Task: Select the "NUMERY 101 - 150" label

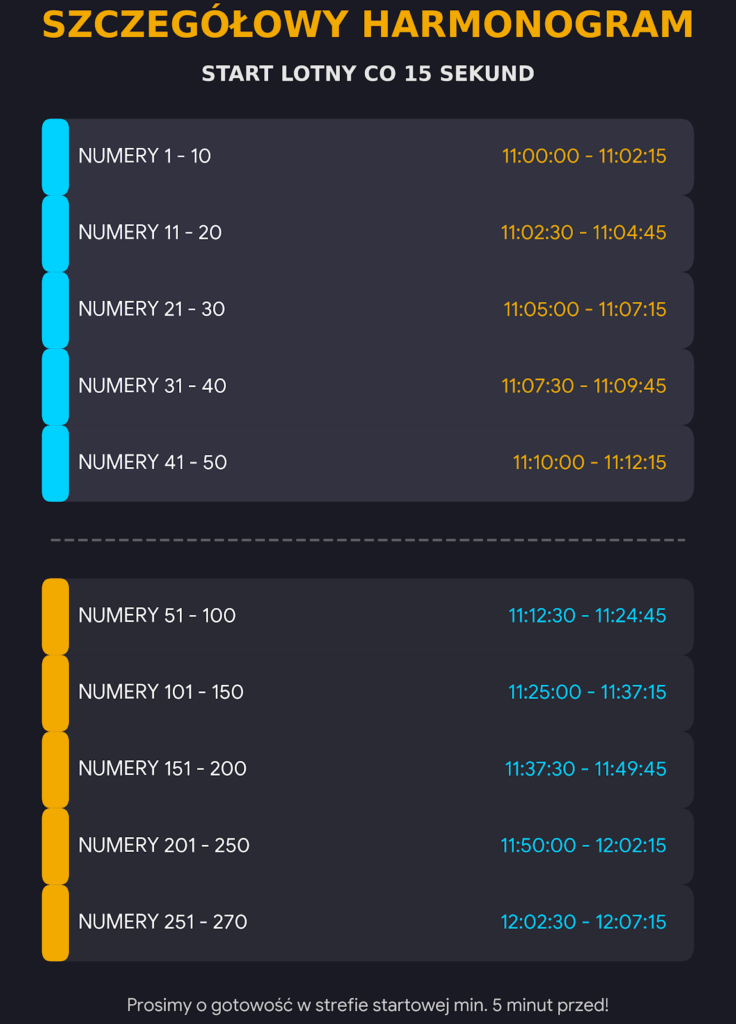Action: tap(161, 692)
